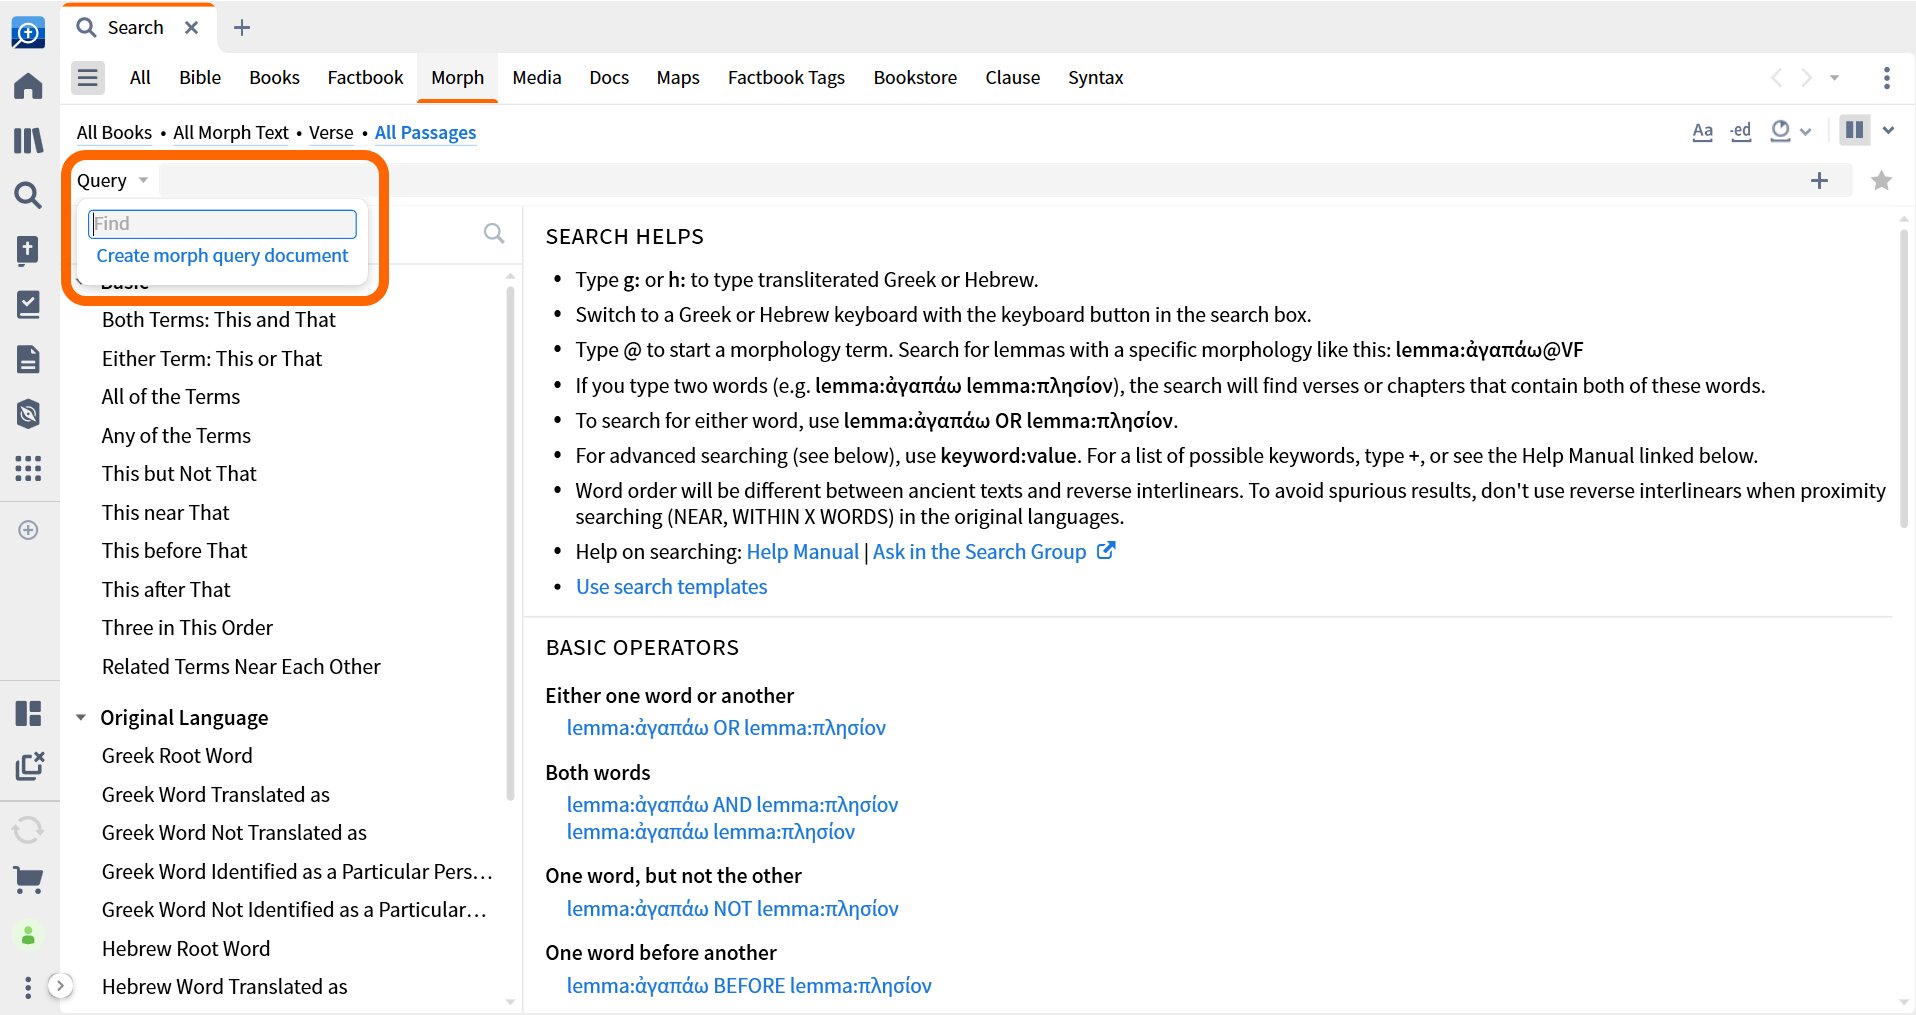Select template This near That
Screen dimensions: 1916x1015
(165, 513)
